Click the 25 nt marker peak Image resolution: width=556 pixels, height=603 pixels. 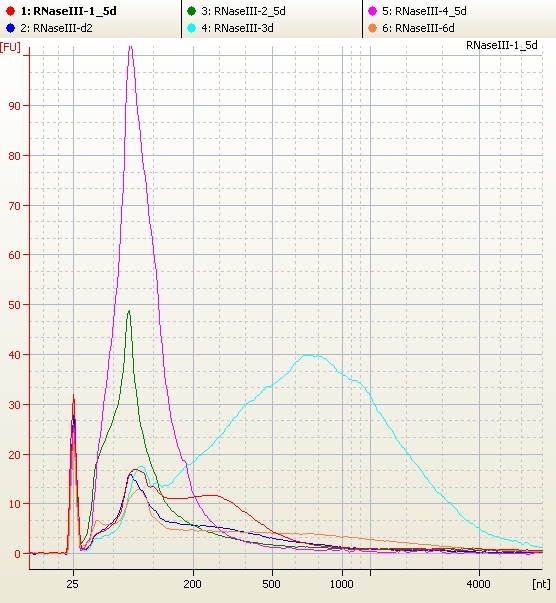(73, 396)
